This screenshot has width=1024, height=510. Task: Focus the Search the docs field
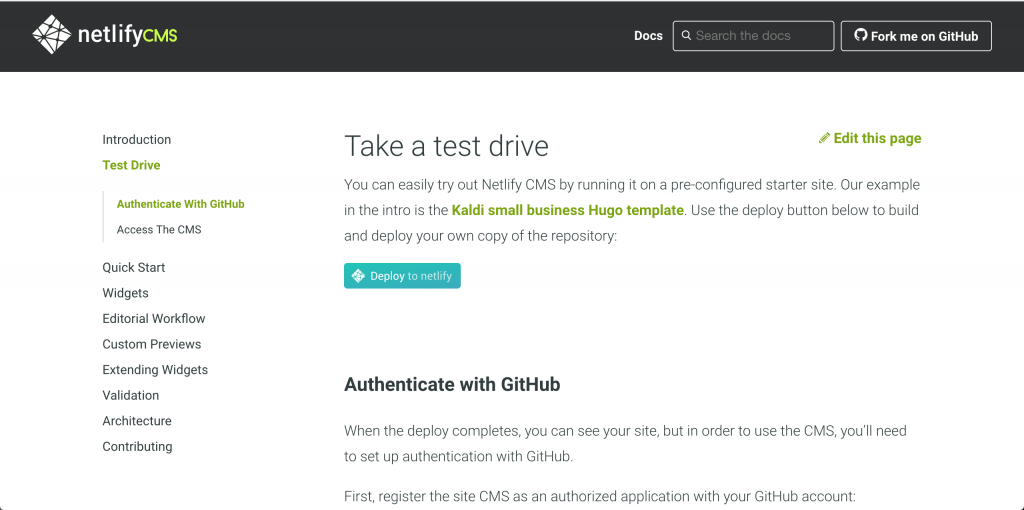tap(753, 36)
